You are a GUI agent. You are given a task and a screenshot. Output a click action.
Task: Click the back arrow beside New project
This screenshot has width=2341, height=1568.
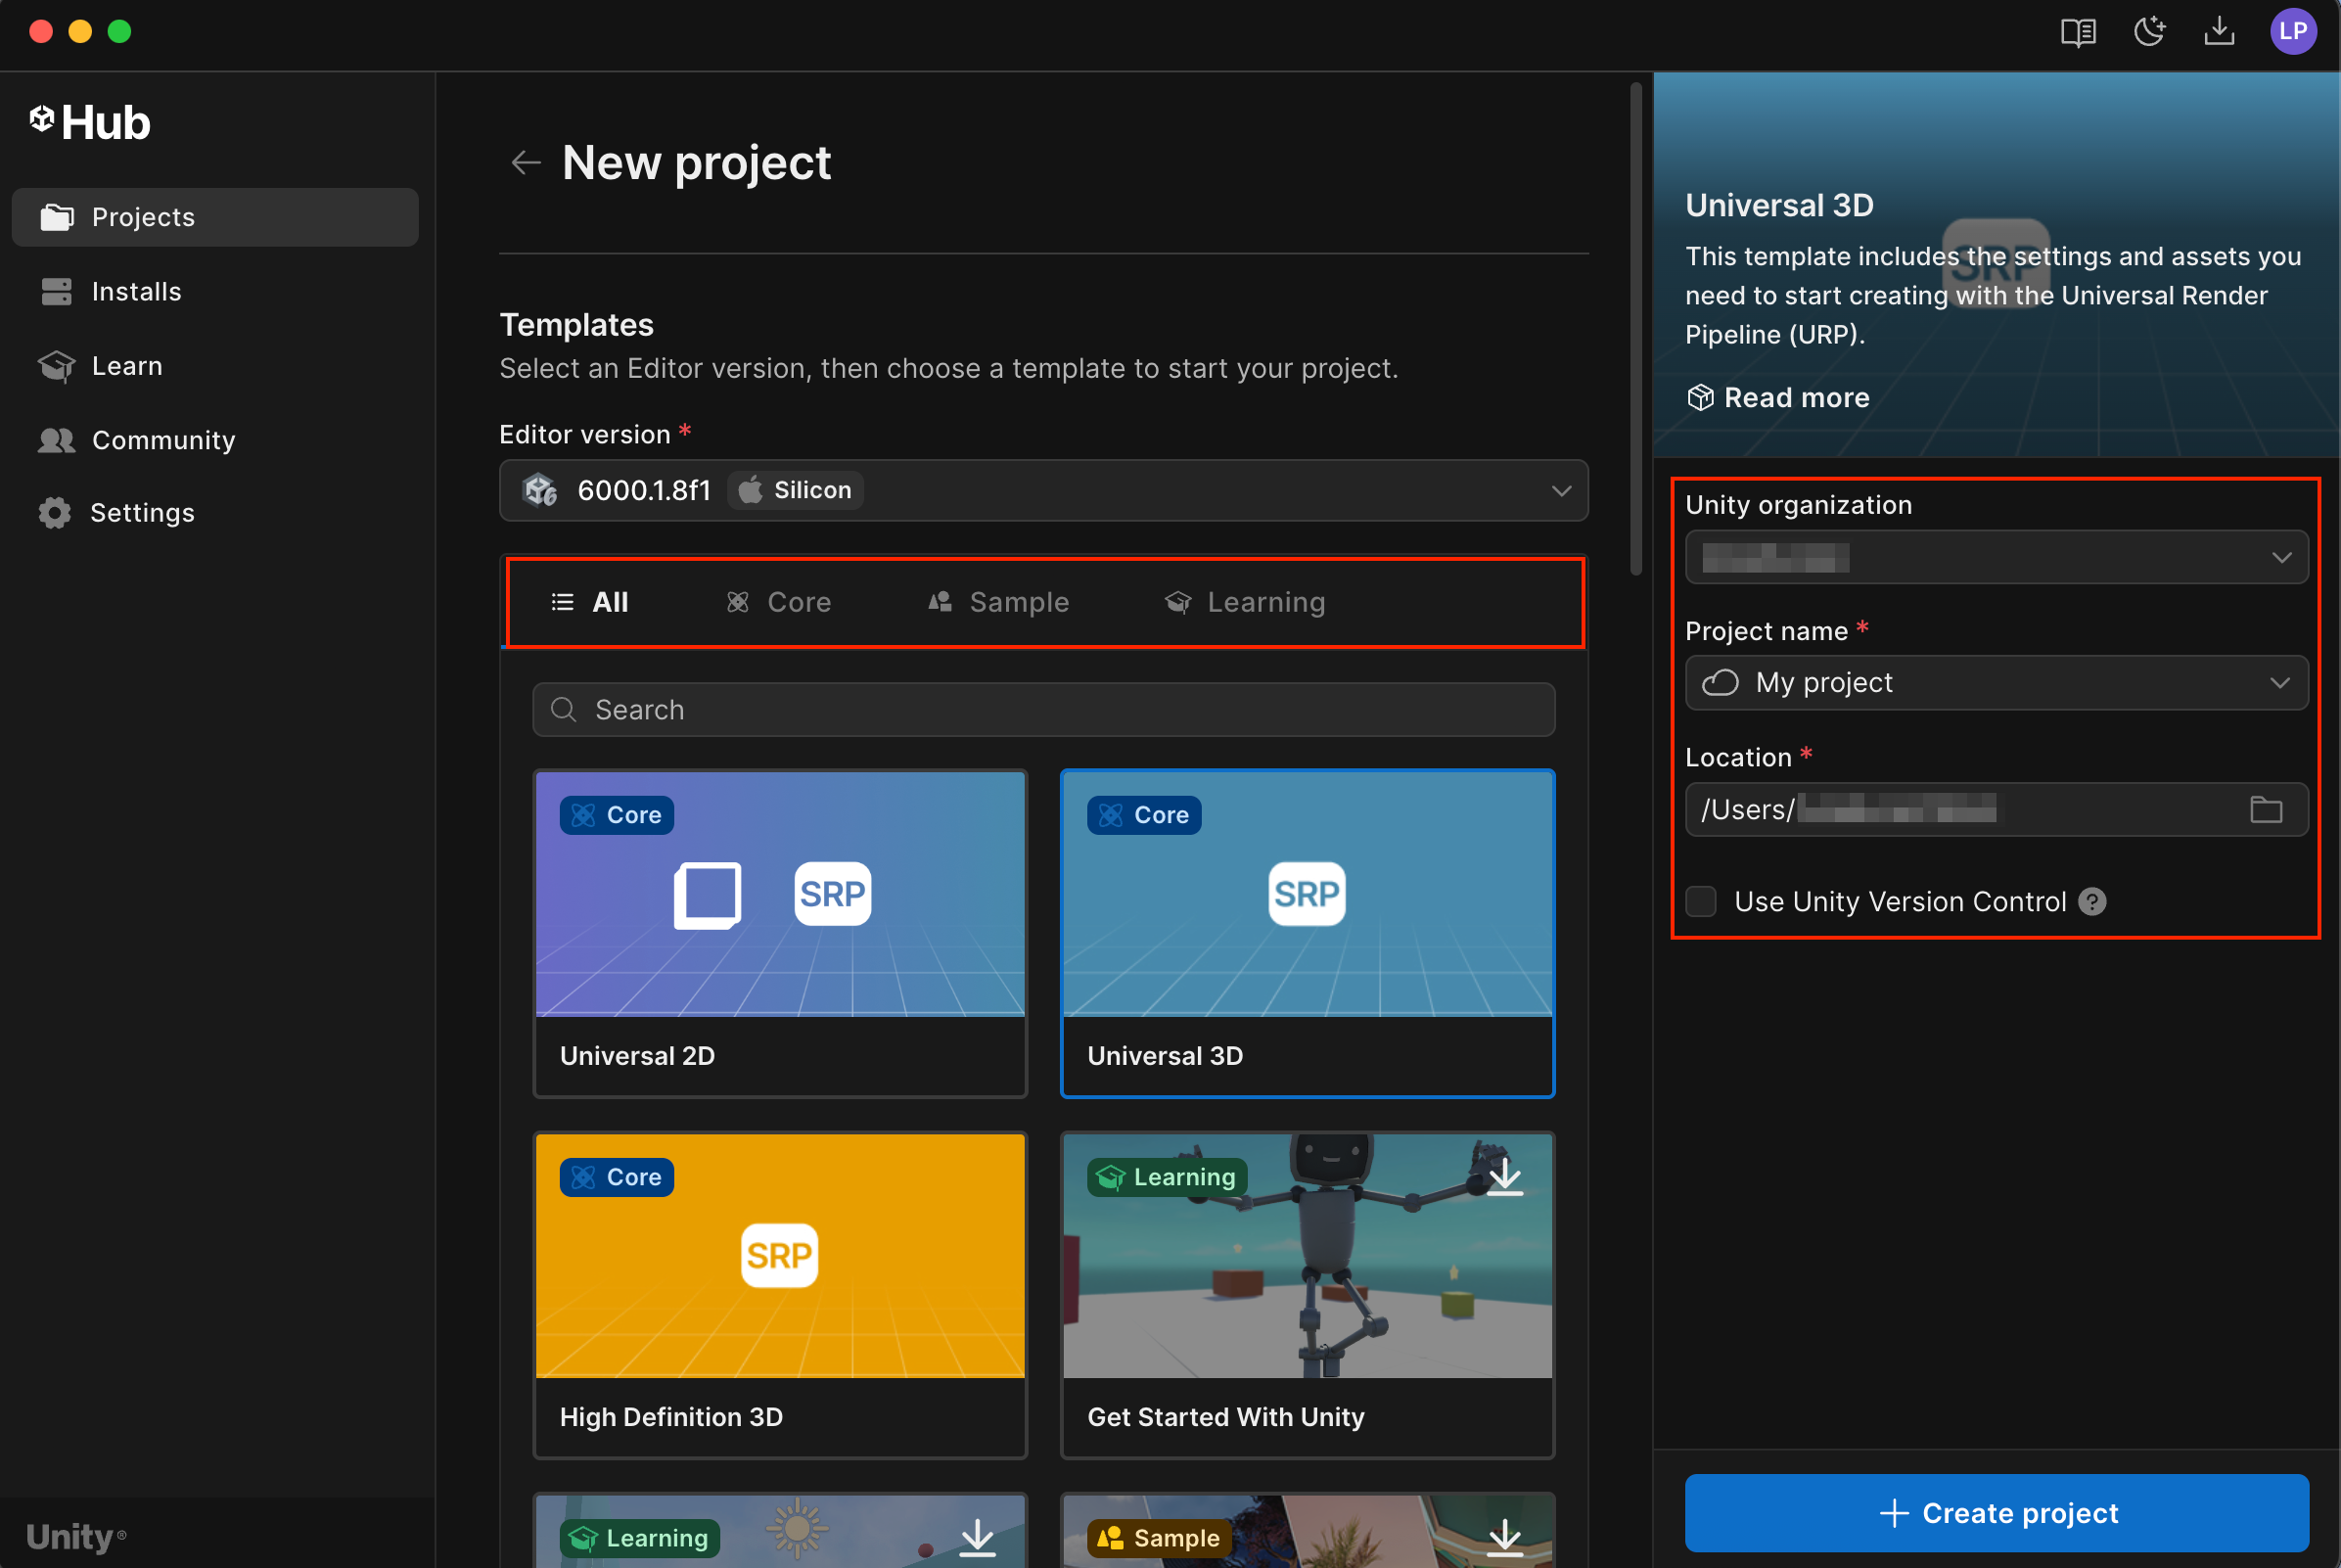tap(525, 162)
